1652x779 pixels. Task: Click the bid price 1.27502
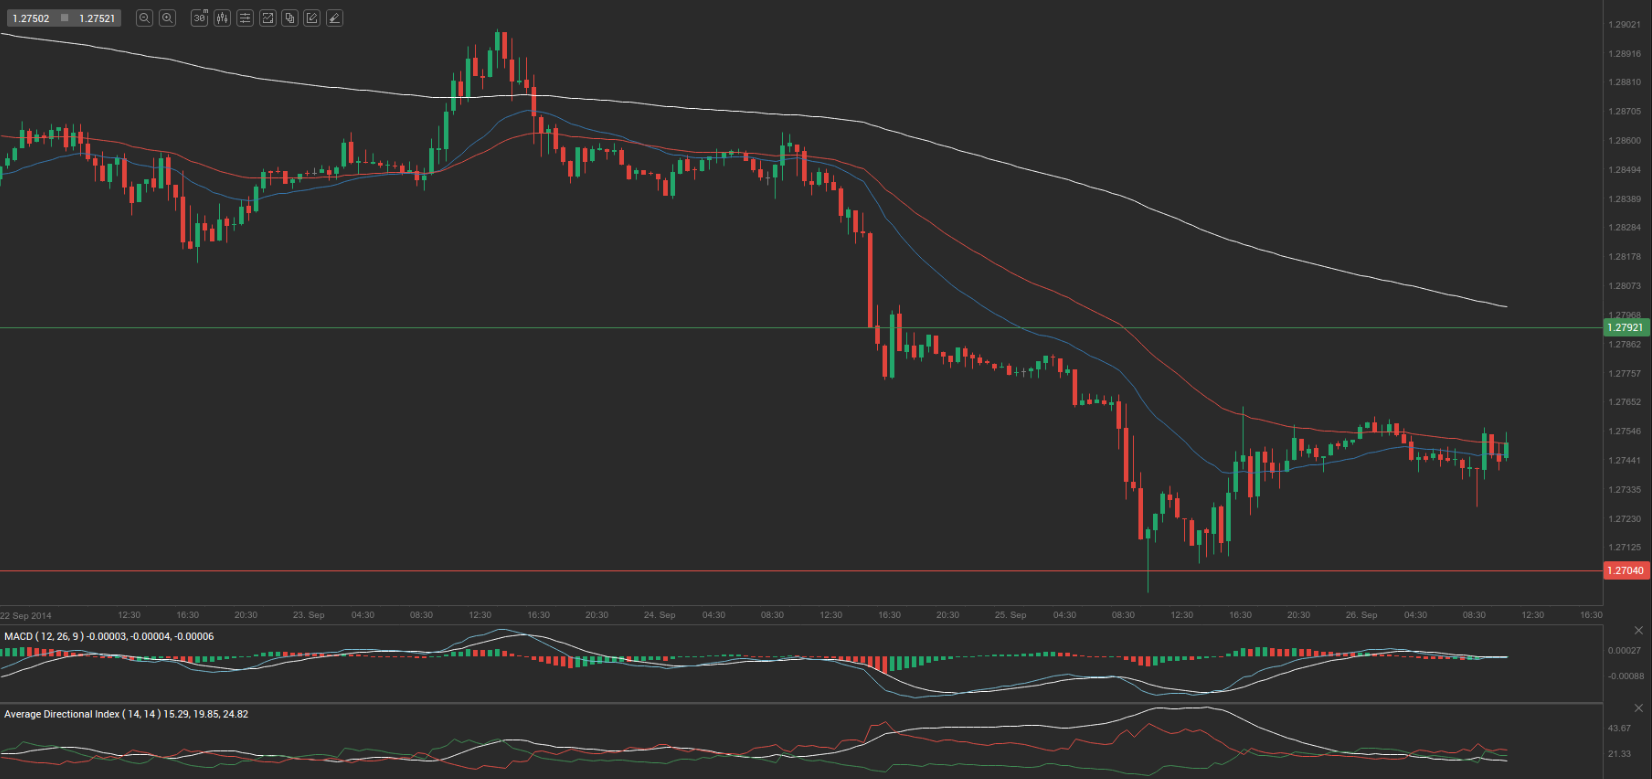tap(31, 18)
